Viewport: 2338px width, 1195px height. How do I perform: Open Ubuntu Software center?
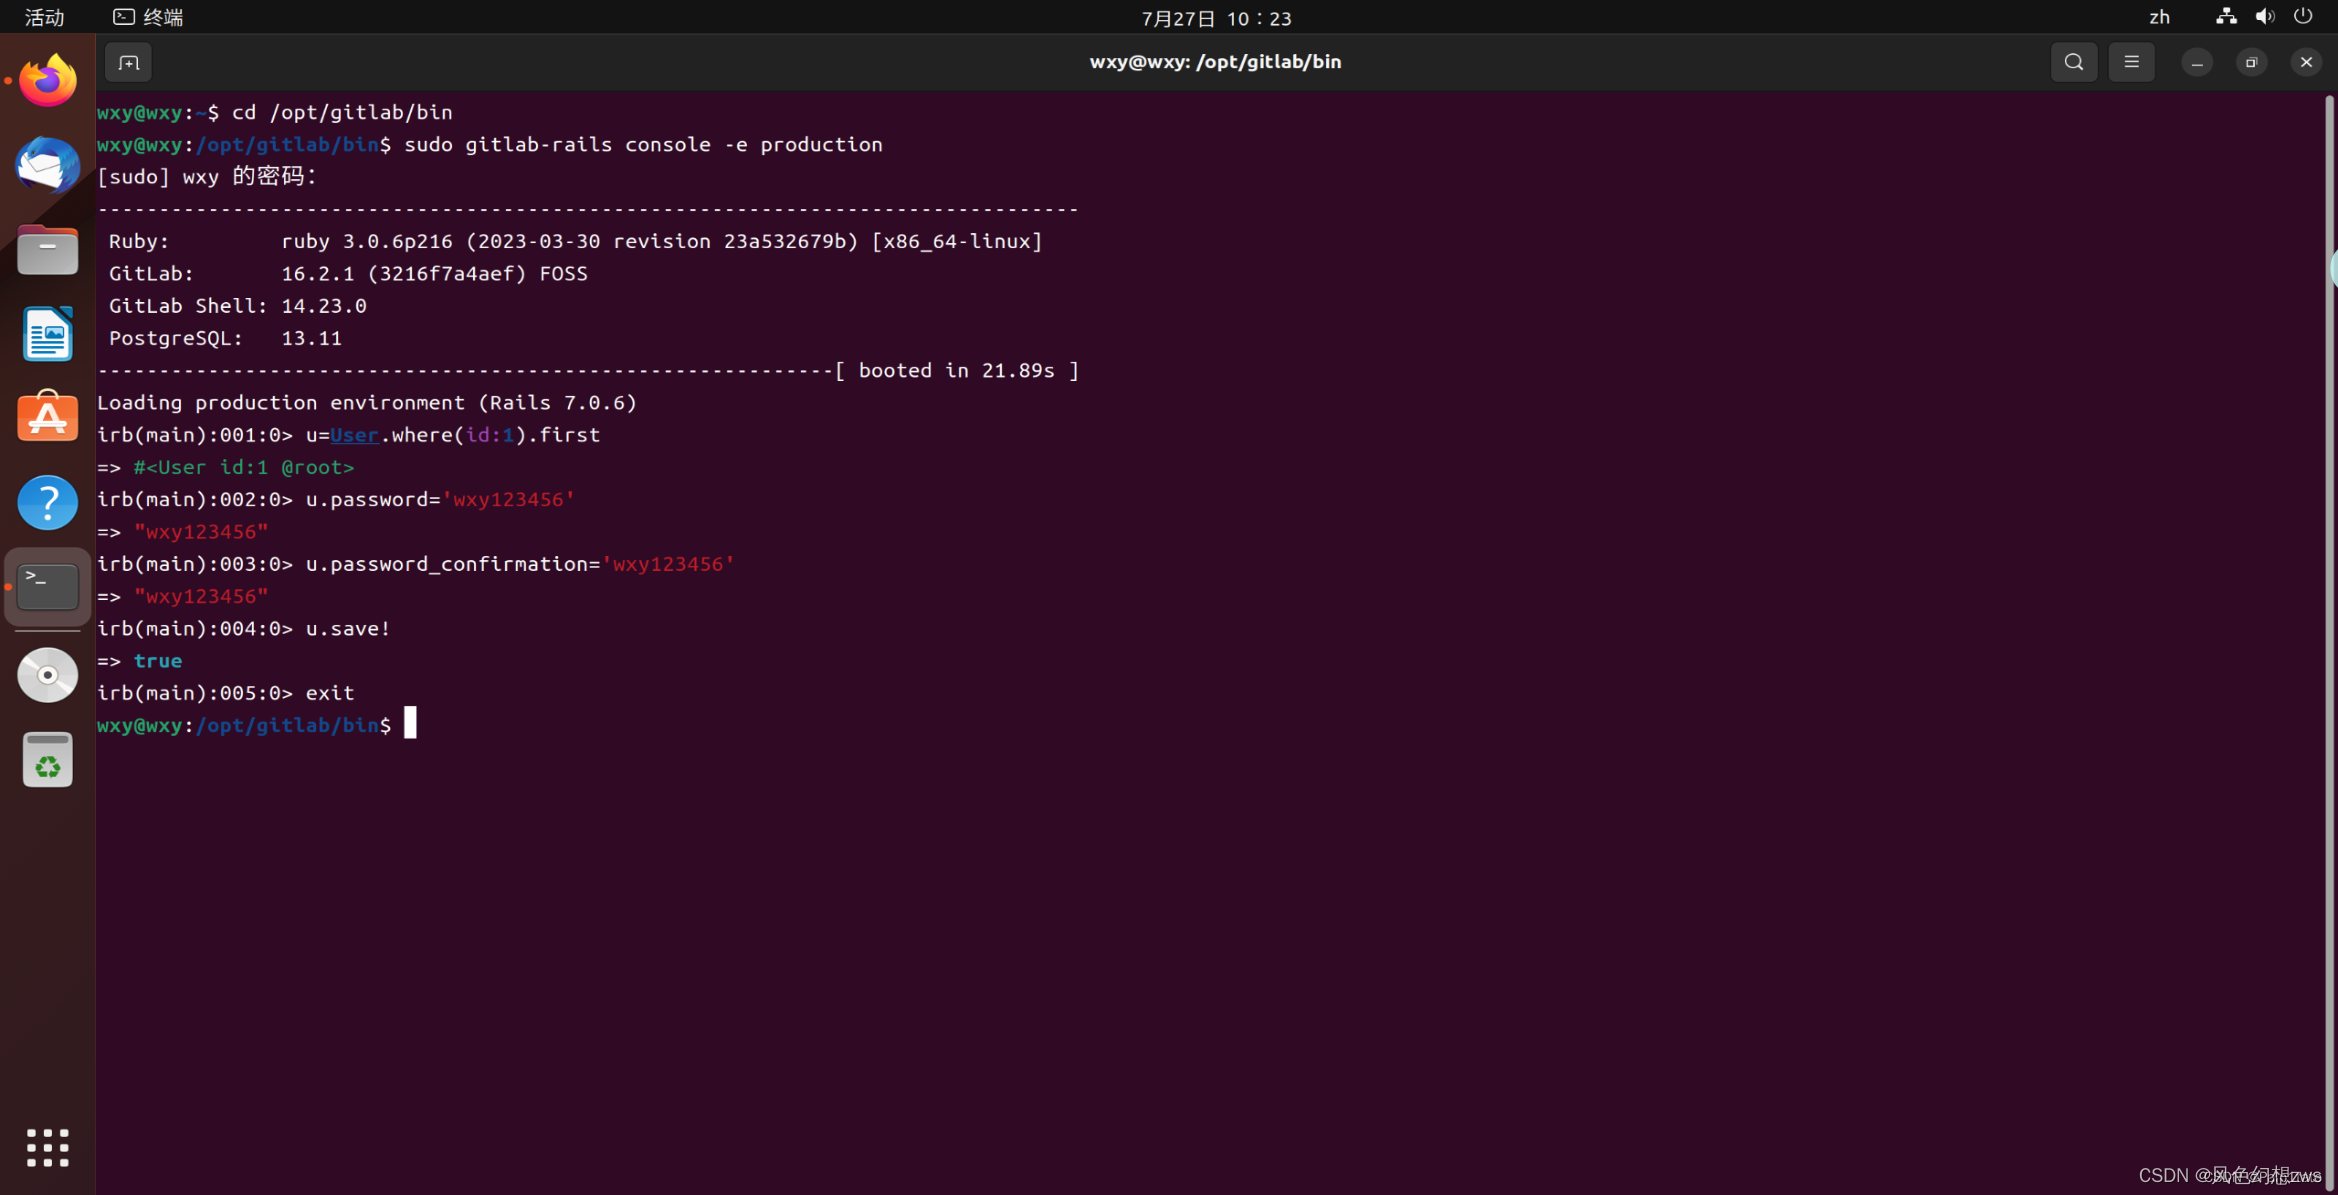tap(46, 417)
